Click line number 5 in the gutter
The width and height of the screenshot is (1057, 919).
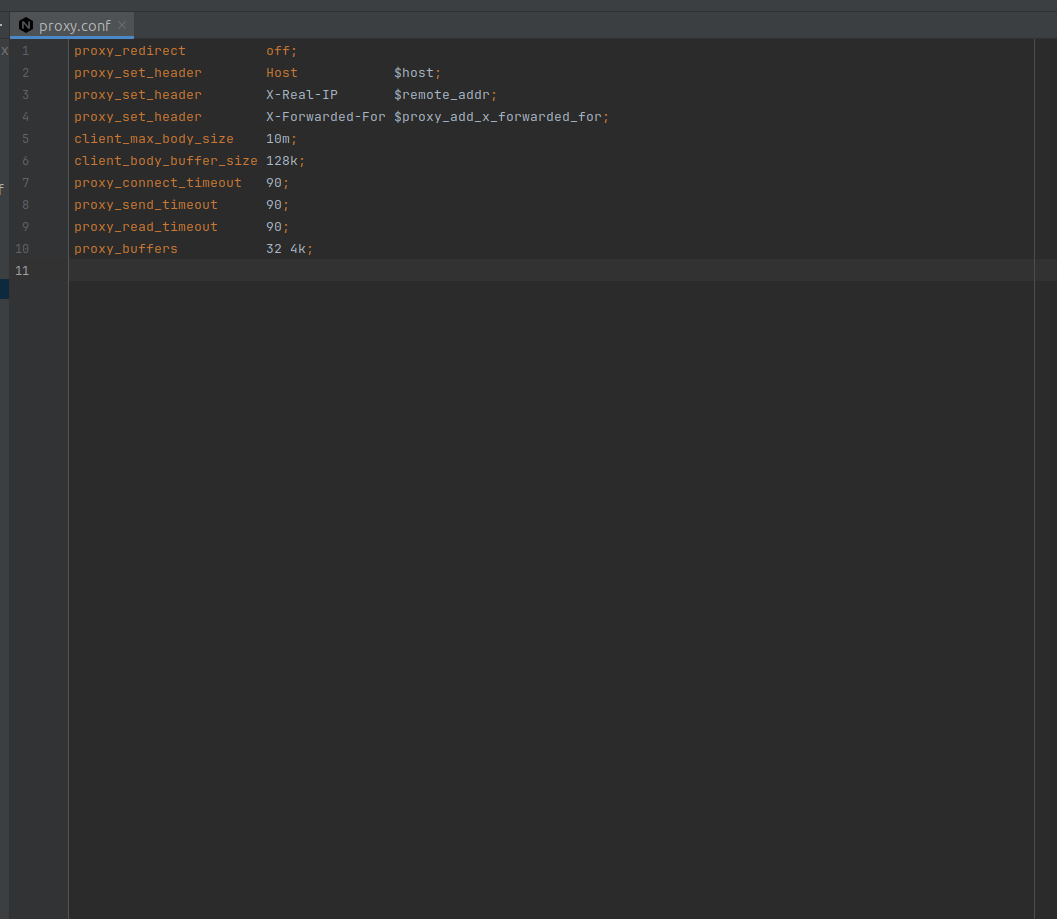(25, 138)
